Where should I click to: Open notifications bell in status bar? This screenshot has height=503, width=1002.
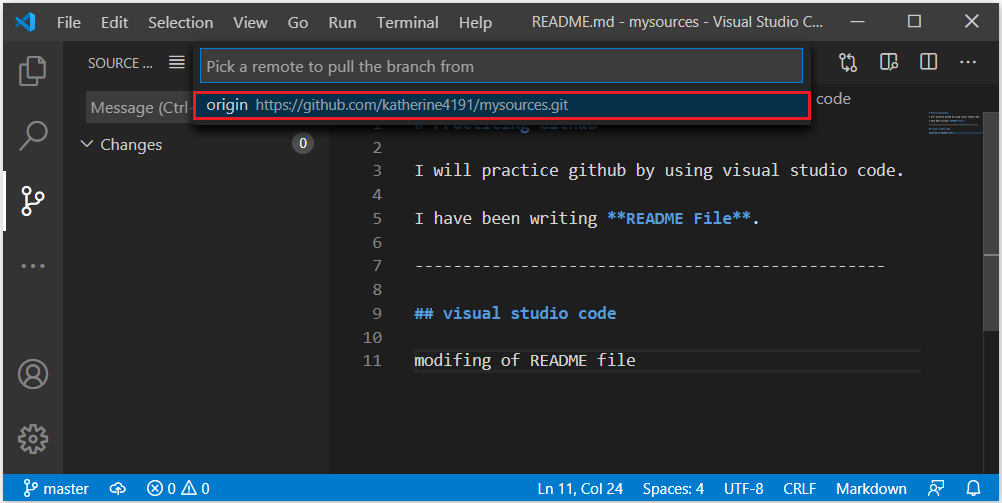click(973, 489)
